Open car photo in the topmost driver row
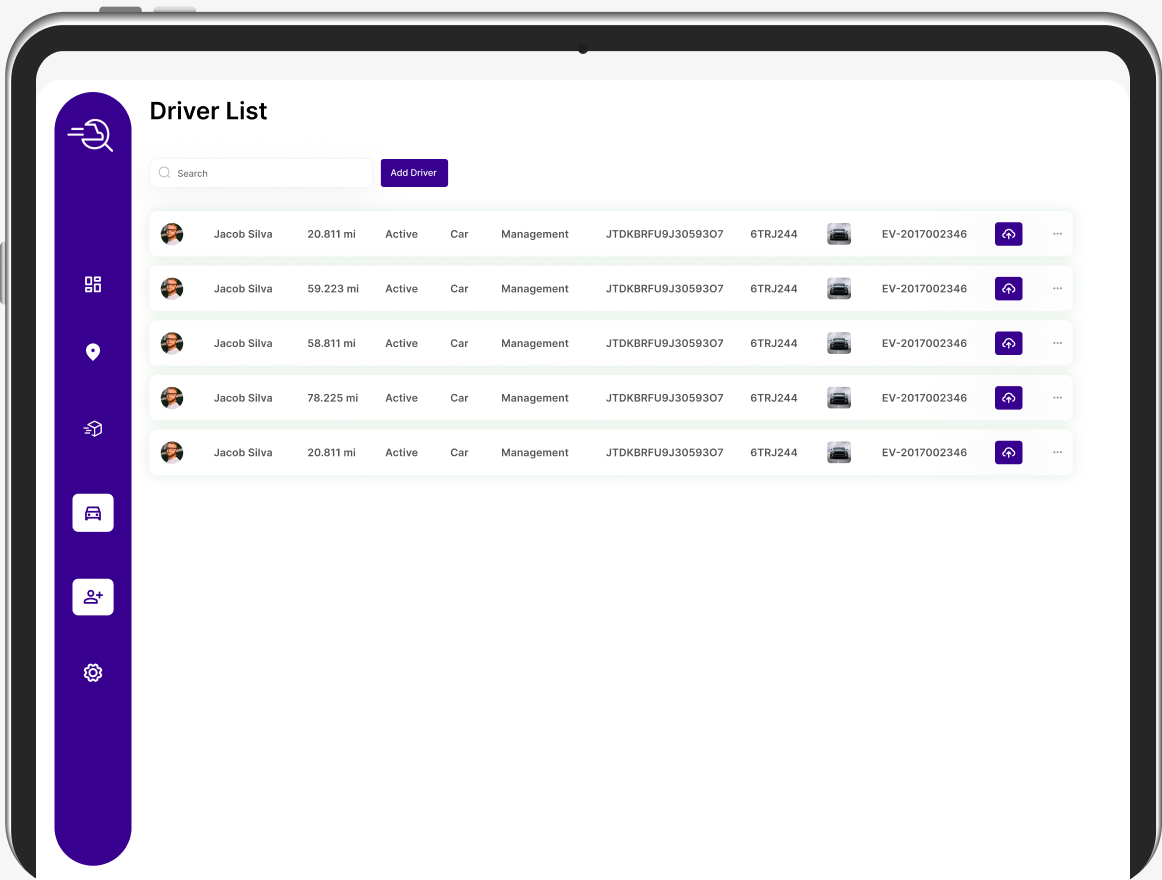 pos(839,234)
